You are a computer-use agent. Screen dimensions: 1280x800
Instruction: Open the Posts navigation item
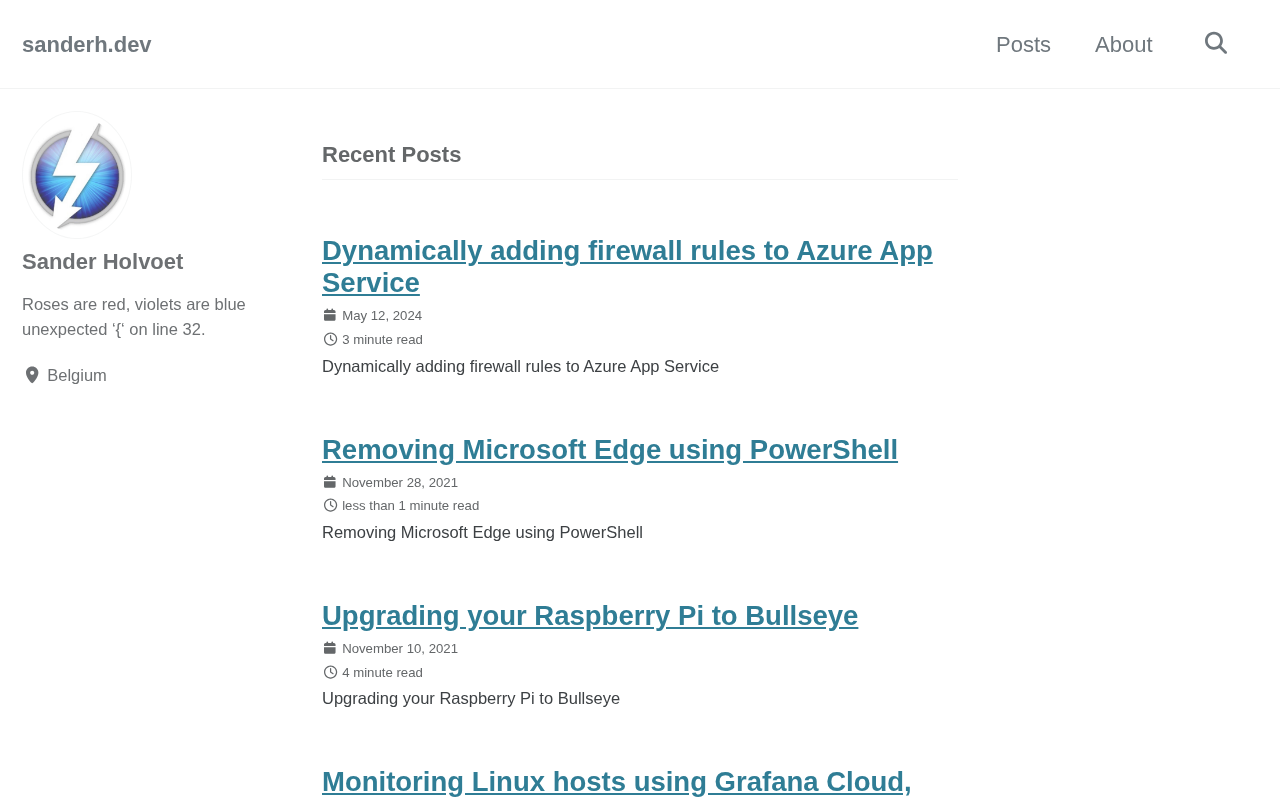pyautogui.click(x=1023, y=44)
